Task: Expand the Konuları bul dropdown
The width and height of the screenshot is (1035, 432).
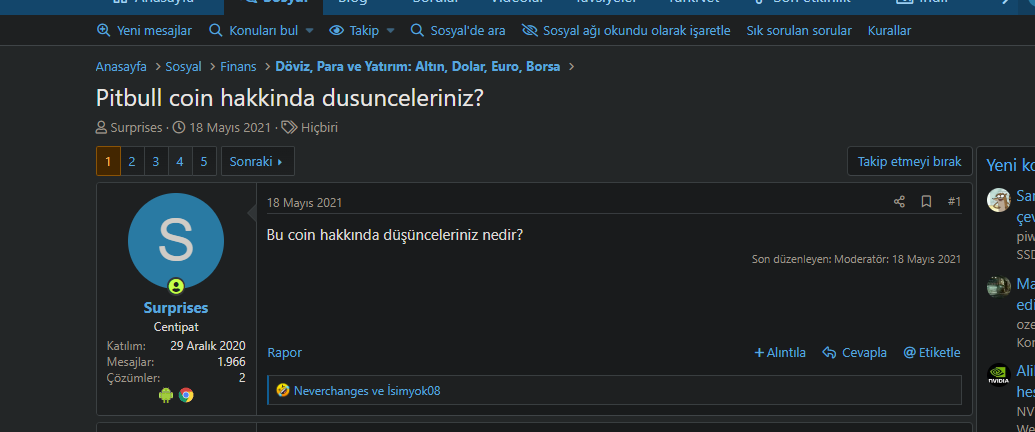Action: 261,30
